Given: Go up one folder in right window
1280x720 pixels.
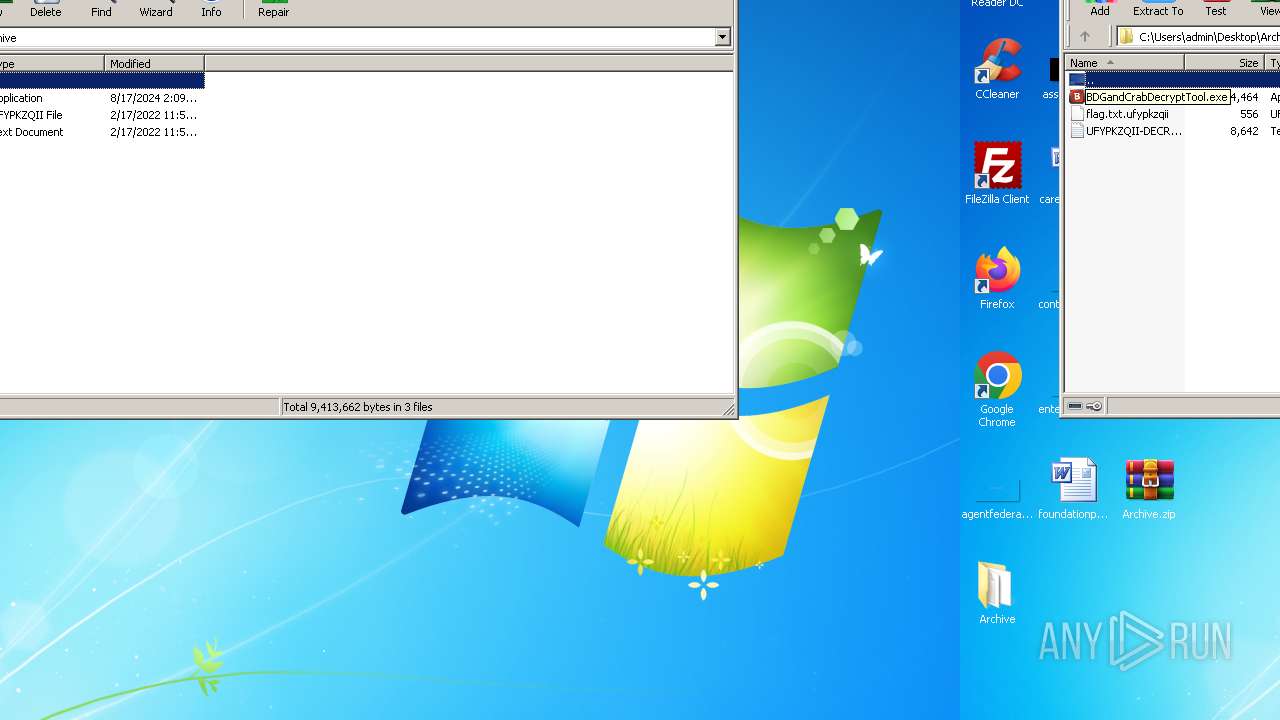Looking at the screenshot, I should pos(1085,36).
